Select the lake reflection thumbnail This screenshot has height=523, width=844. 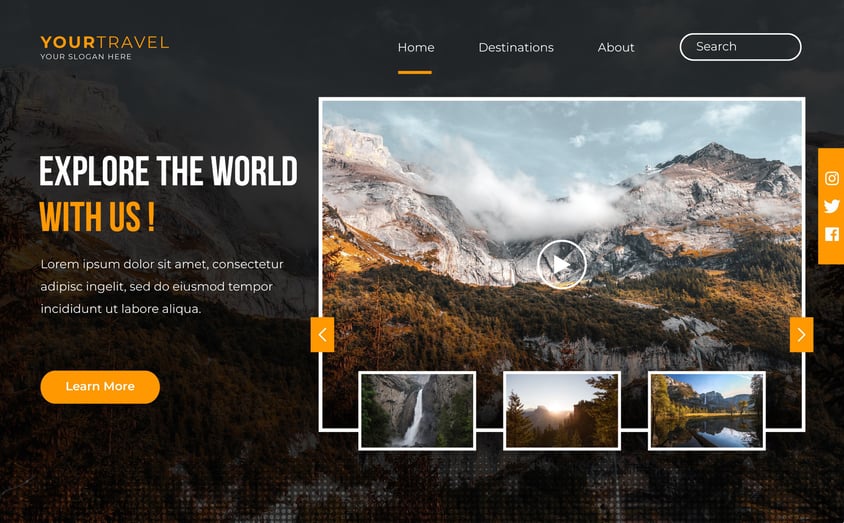[x=706, y=411]
